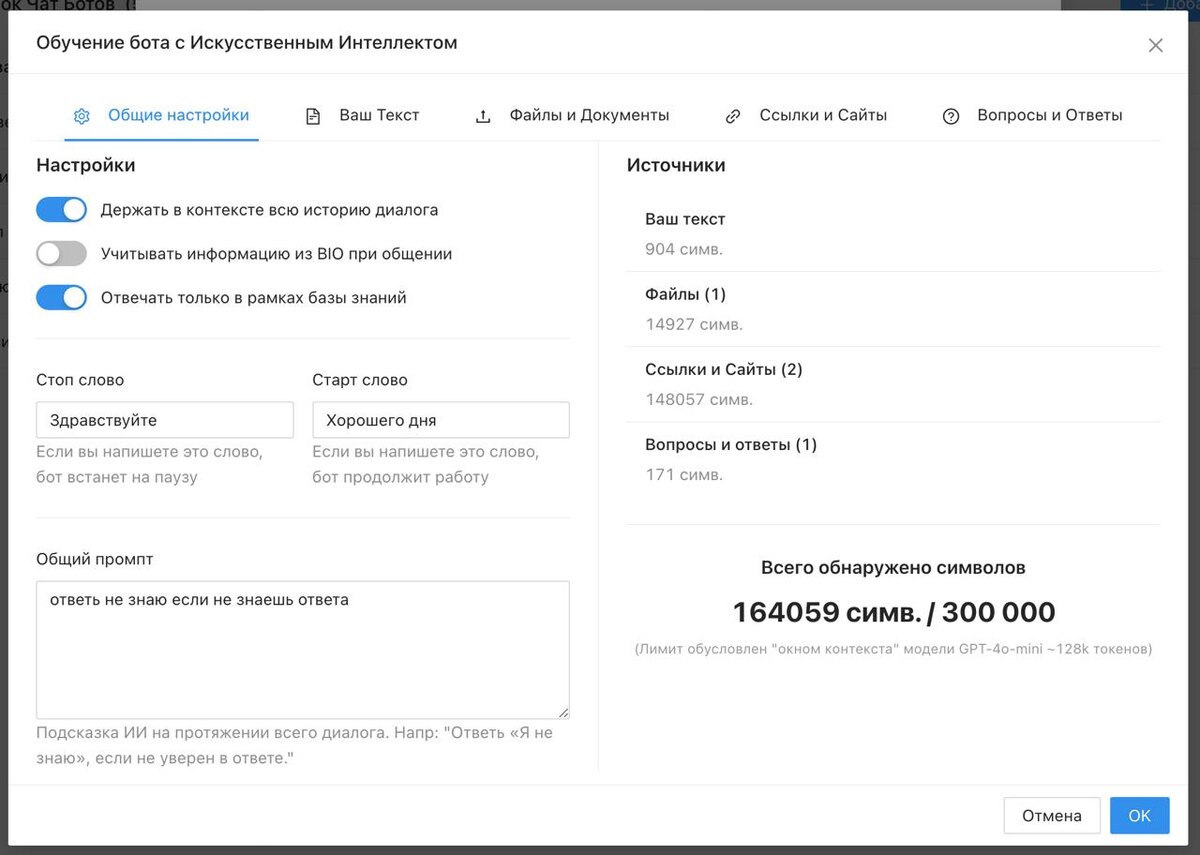Enable using BIO information when chatting
Image resolution: width=1200 pixels, height=855 pixels.
click(x=62, y=254)
